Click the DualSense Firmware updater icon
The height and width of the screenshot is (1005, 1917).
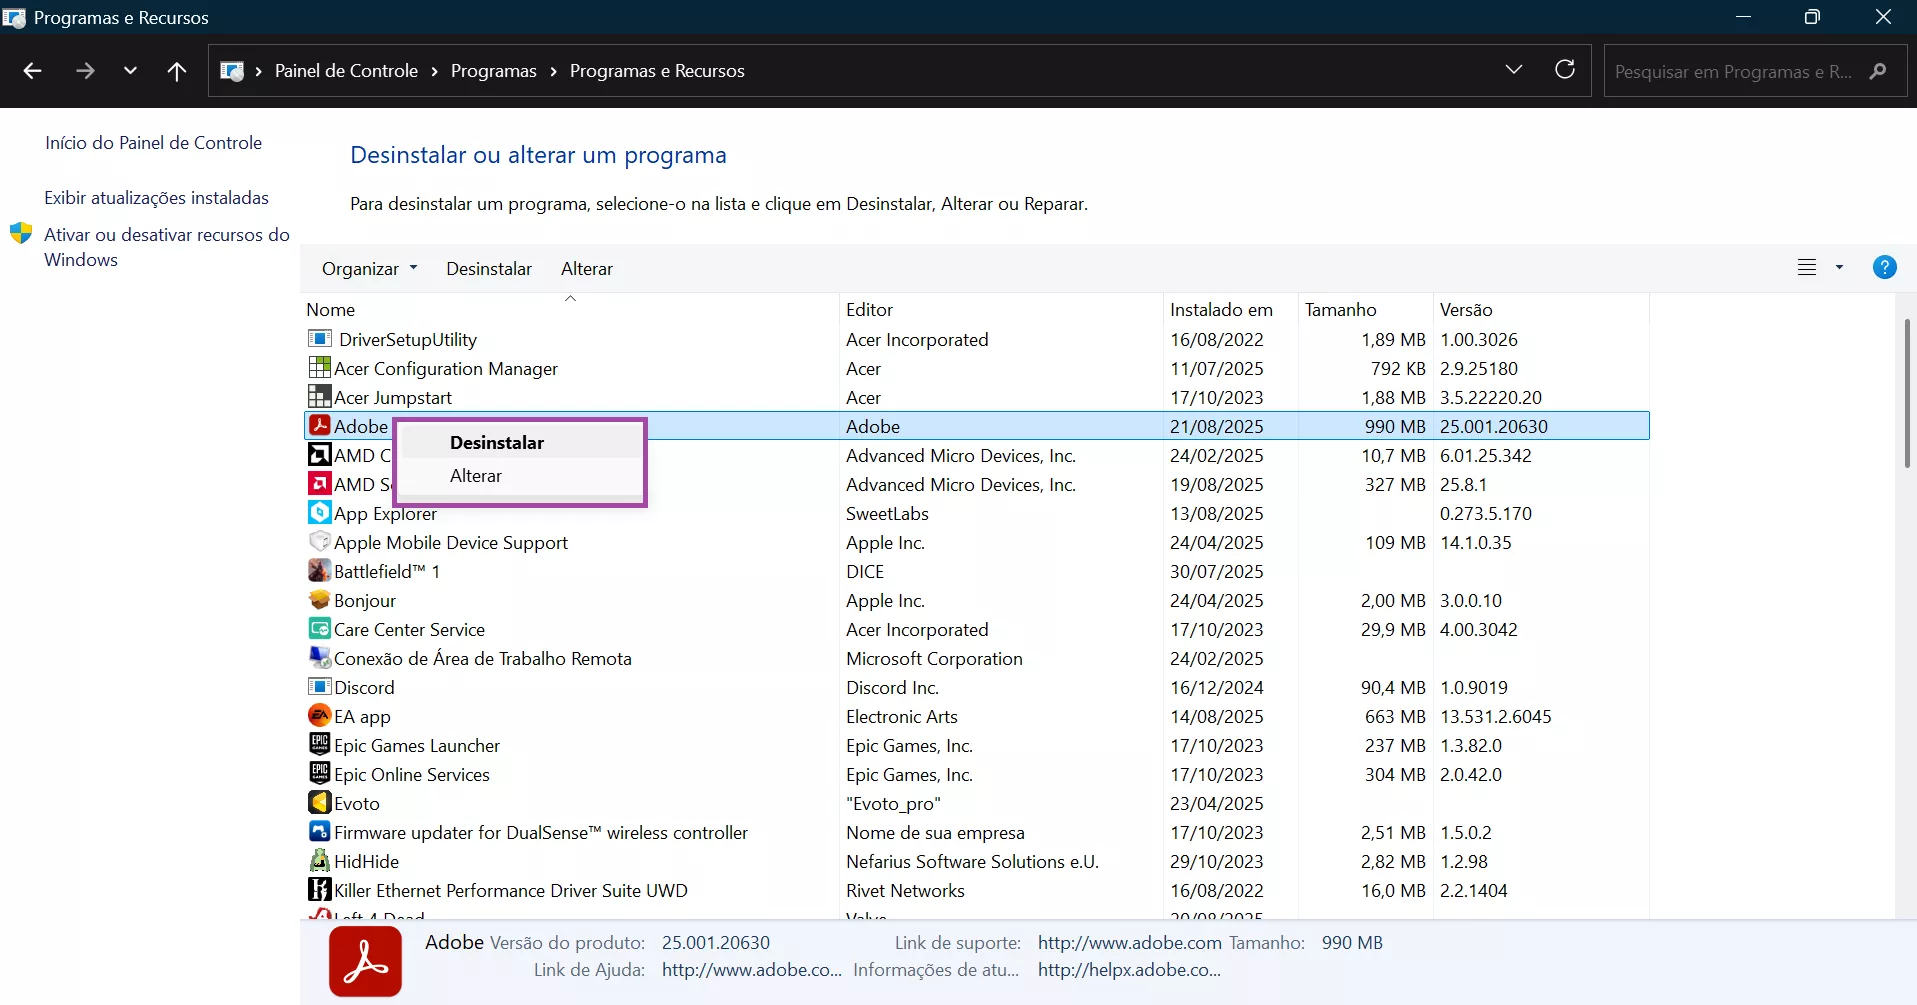(319, 832)
